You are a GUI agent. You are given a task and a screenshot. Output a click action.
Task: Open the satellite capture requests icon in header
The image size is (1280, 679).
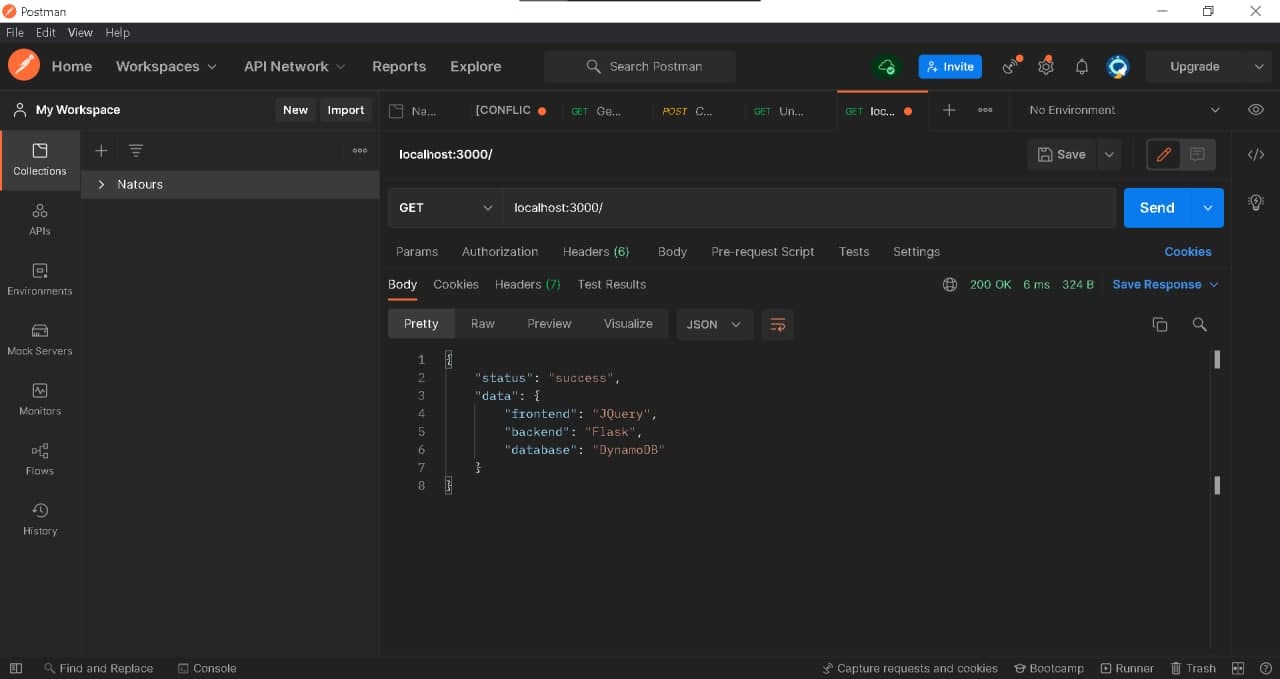pos(1012,66)
